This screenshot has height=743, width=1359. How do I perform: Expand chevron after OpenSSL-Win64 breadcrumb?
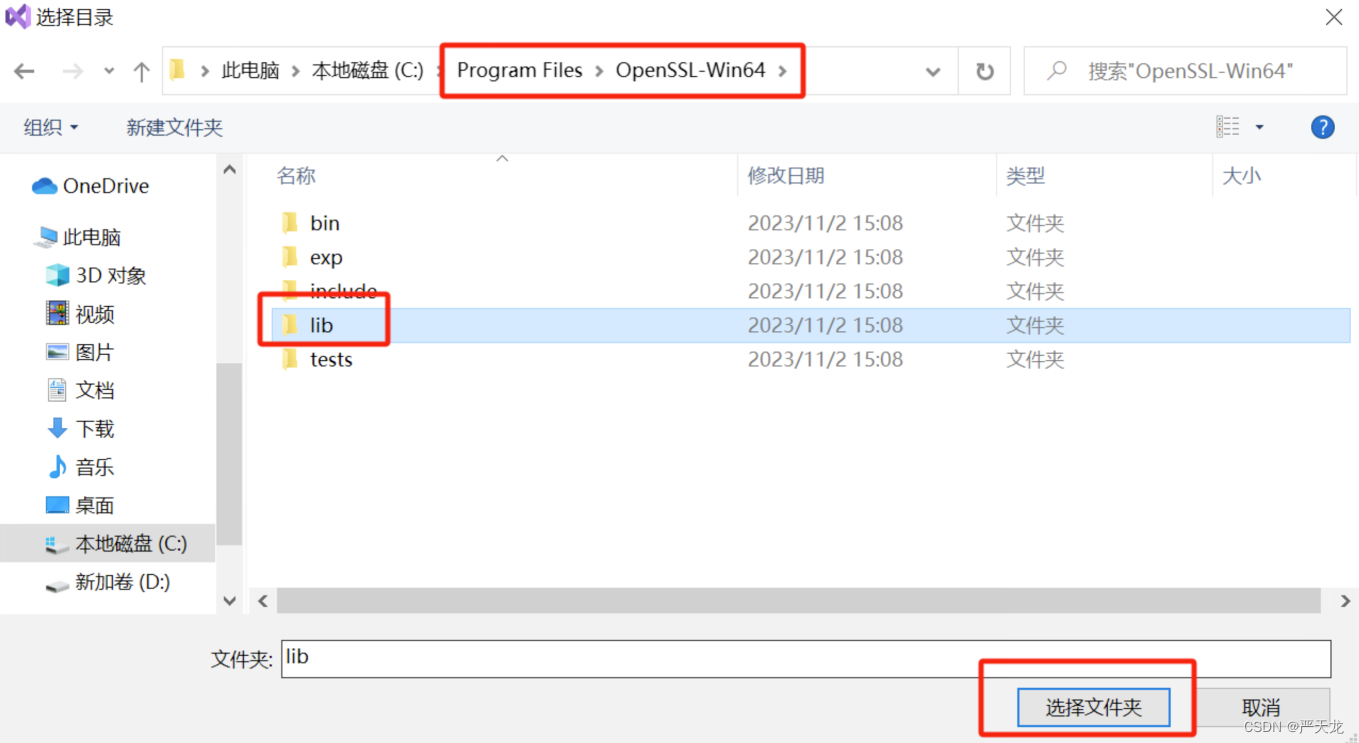point(783,71)
